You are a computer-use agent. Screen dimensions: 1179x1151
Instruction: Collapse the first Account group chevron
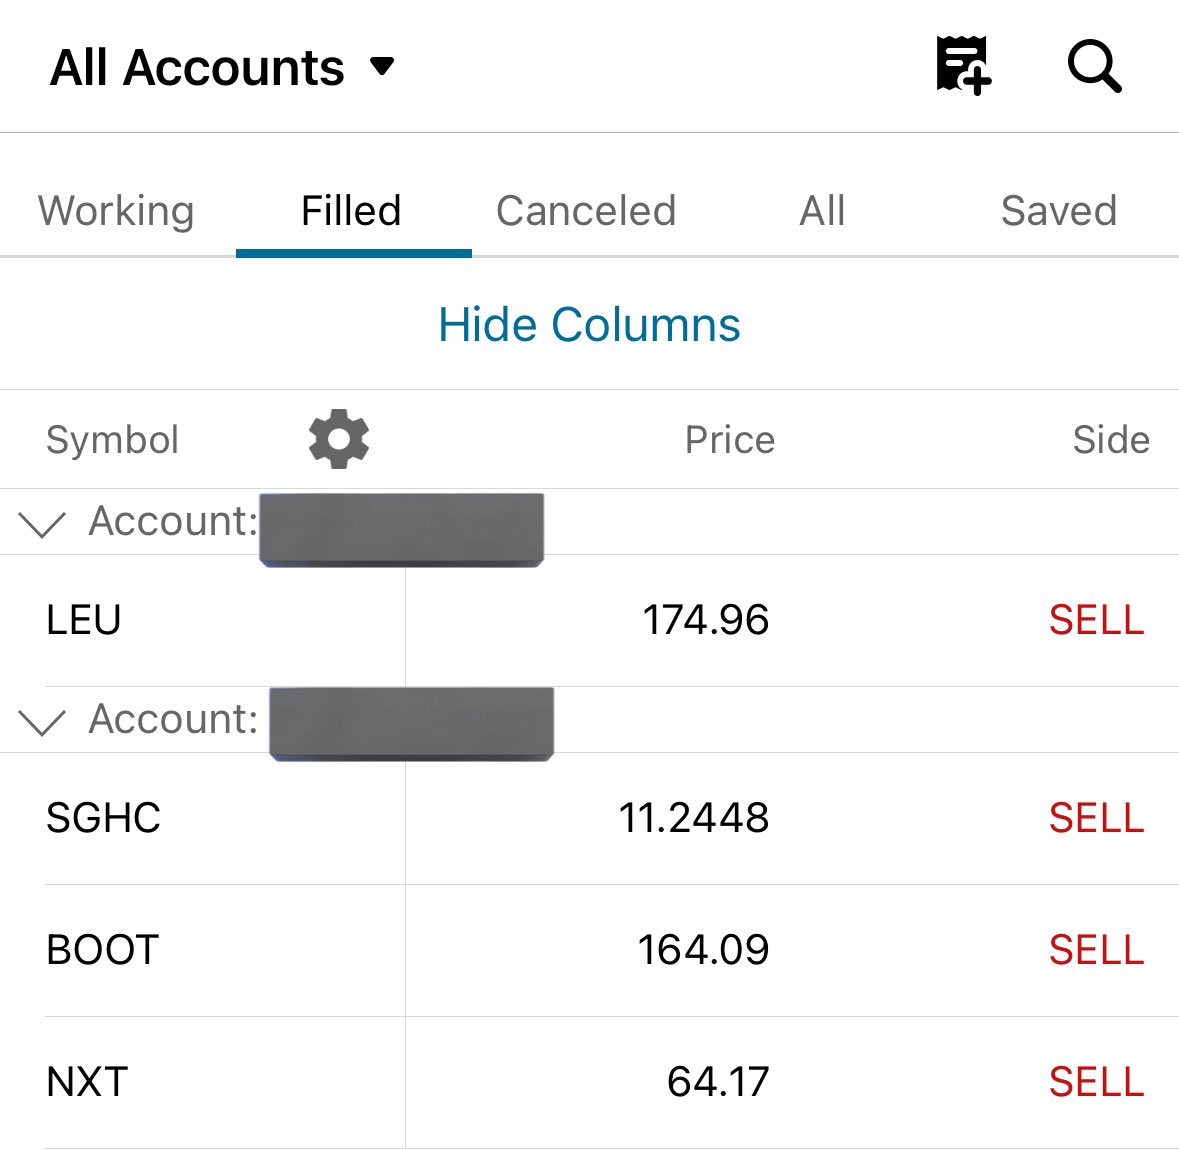(x=41, y=523)
